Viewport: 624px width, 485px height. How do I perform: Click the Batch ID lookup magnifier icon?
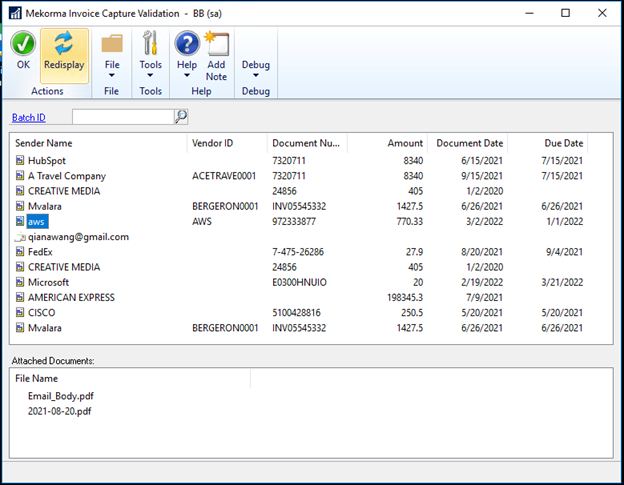click(x=181, y=117)
